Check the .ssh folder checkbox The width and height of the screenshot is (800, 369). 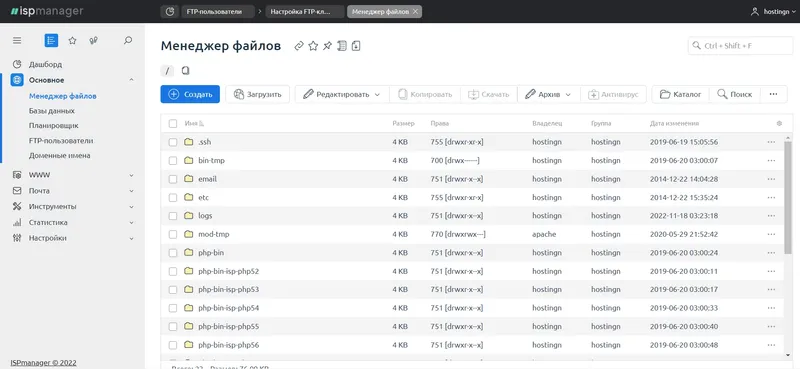tap(173, 142)
